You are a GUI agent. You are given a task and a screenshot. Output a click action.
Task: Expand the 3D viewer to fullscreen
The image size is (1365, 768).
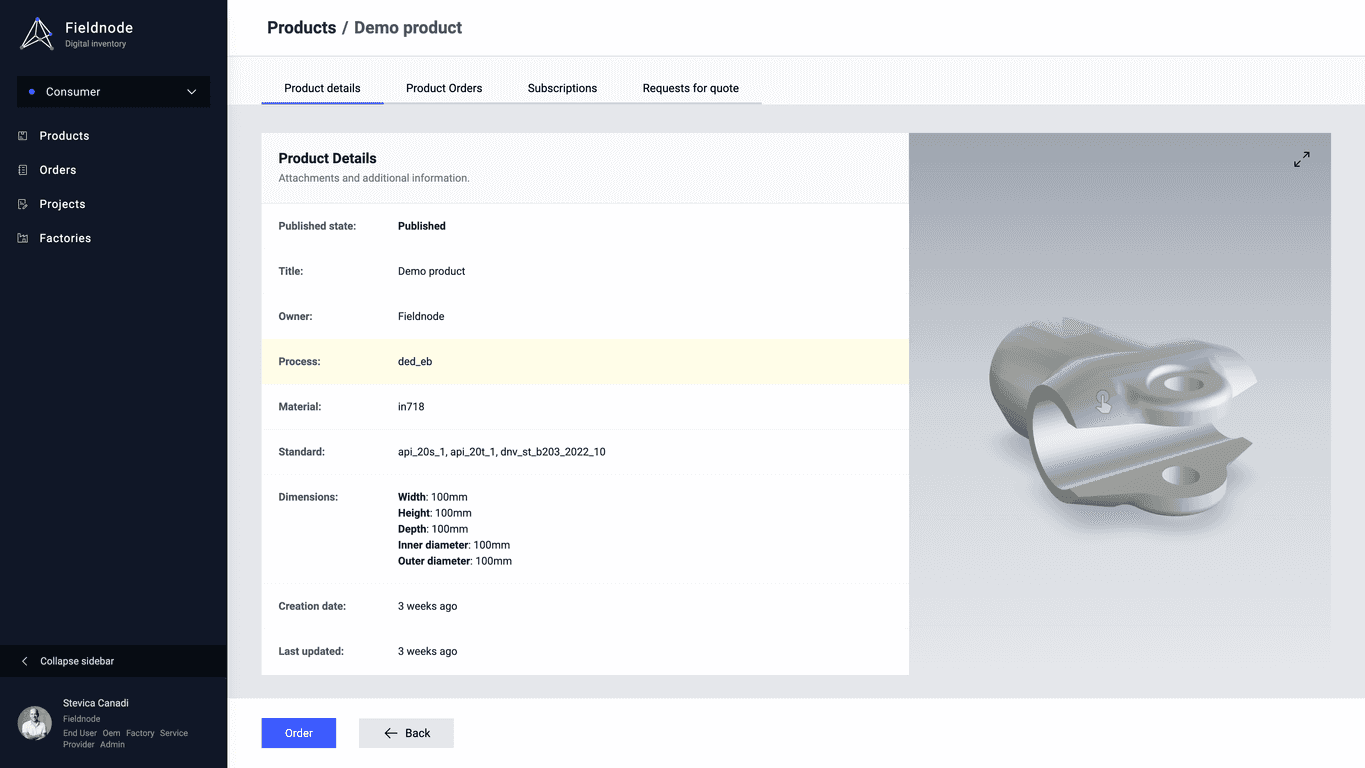[1301, 159]
